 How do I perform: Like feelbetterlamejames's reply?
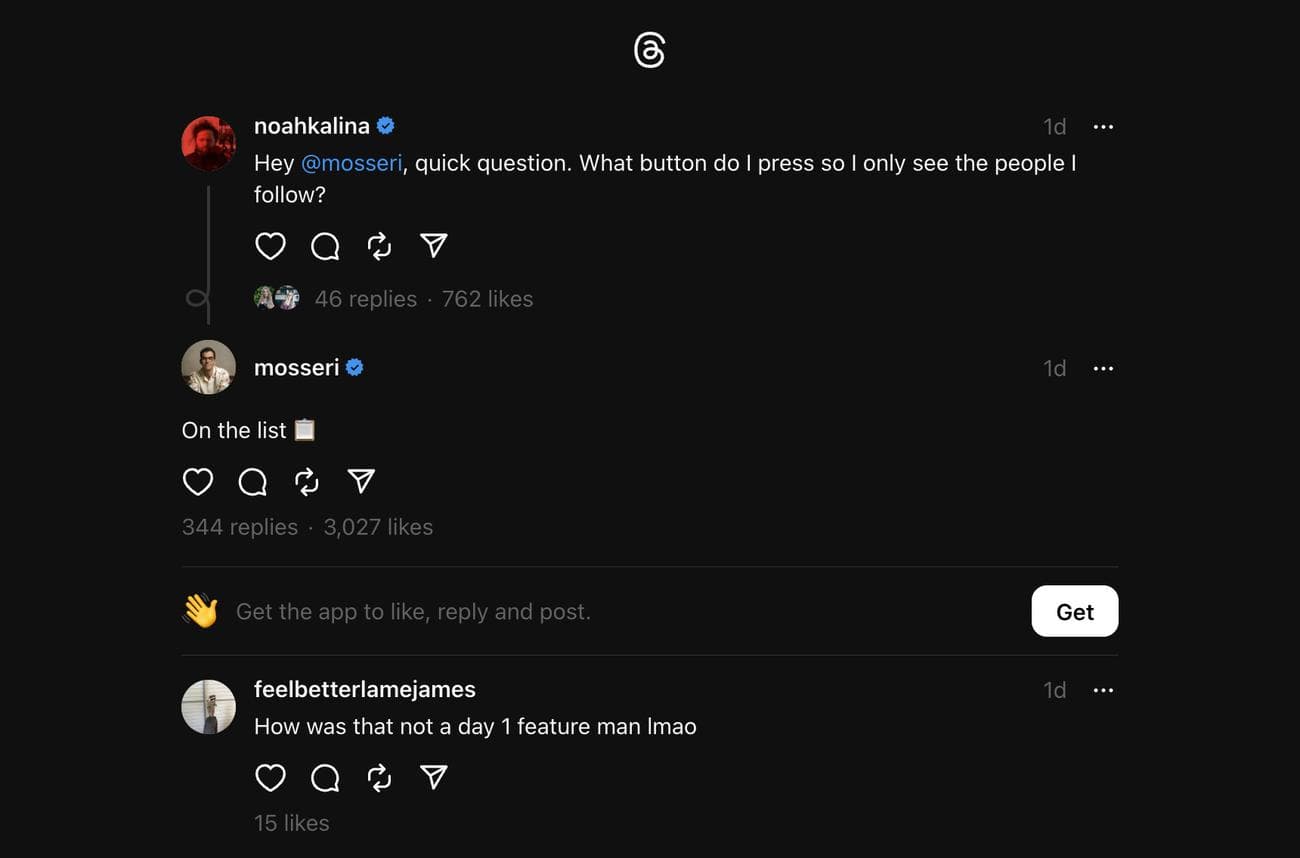[x=270, y=777]
